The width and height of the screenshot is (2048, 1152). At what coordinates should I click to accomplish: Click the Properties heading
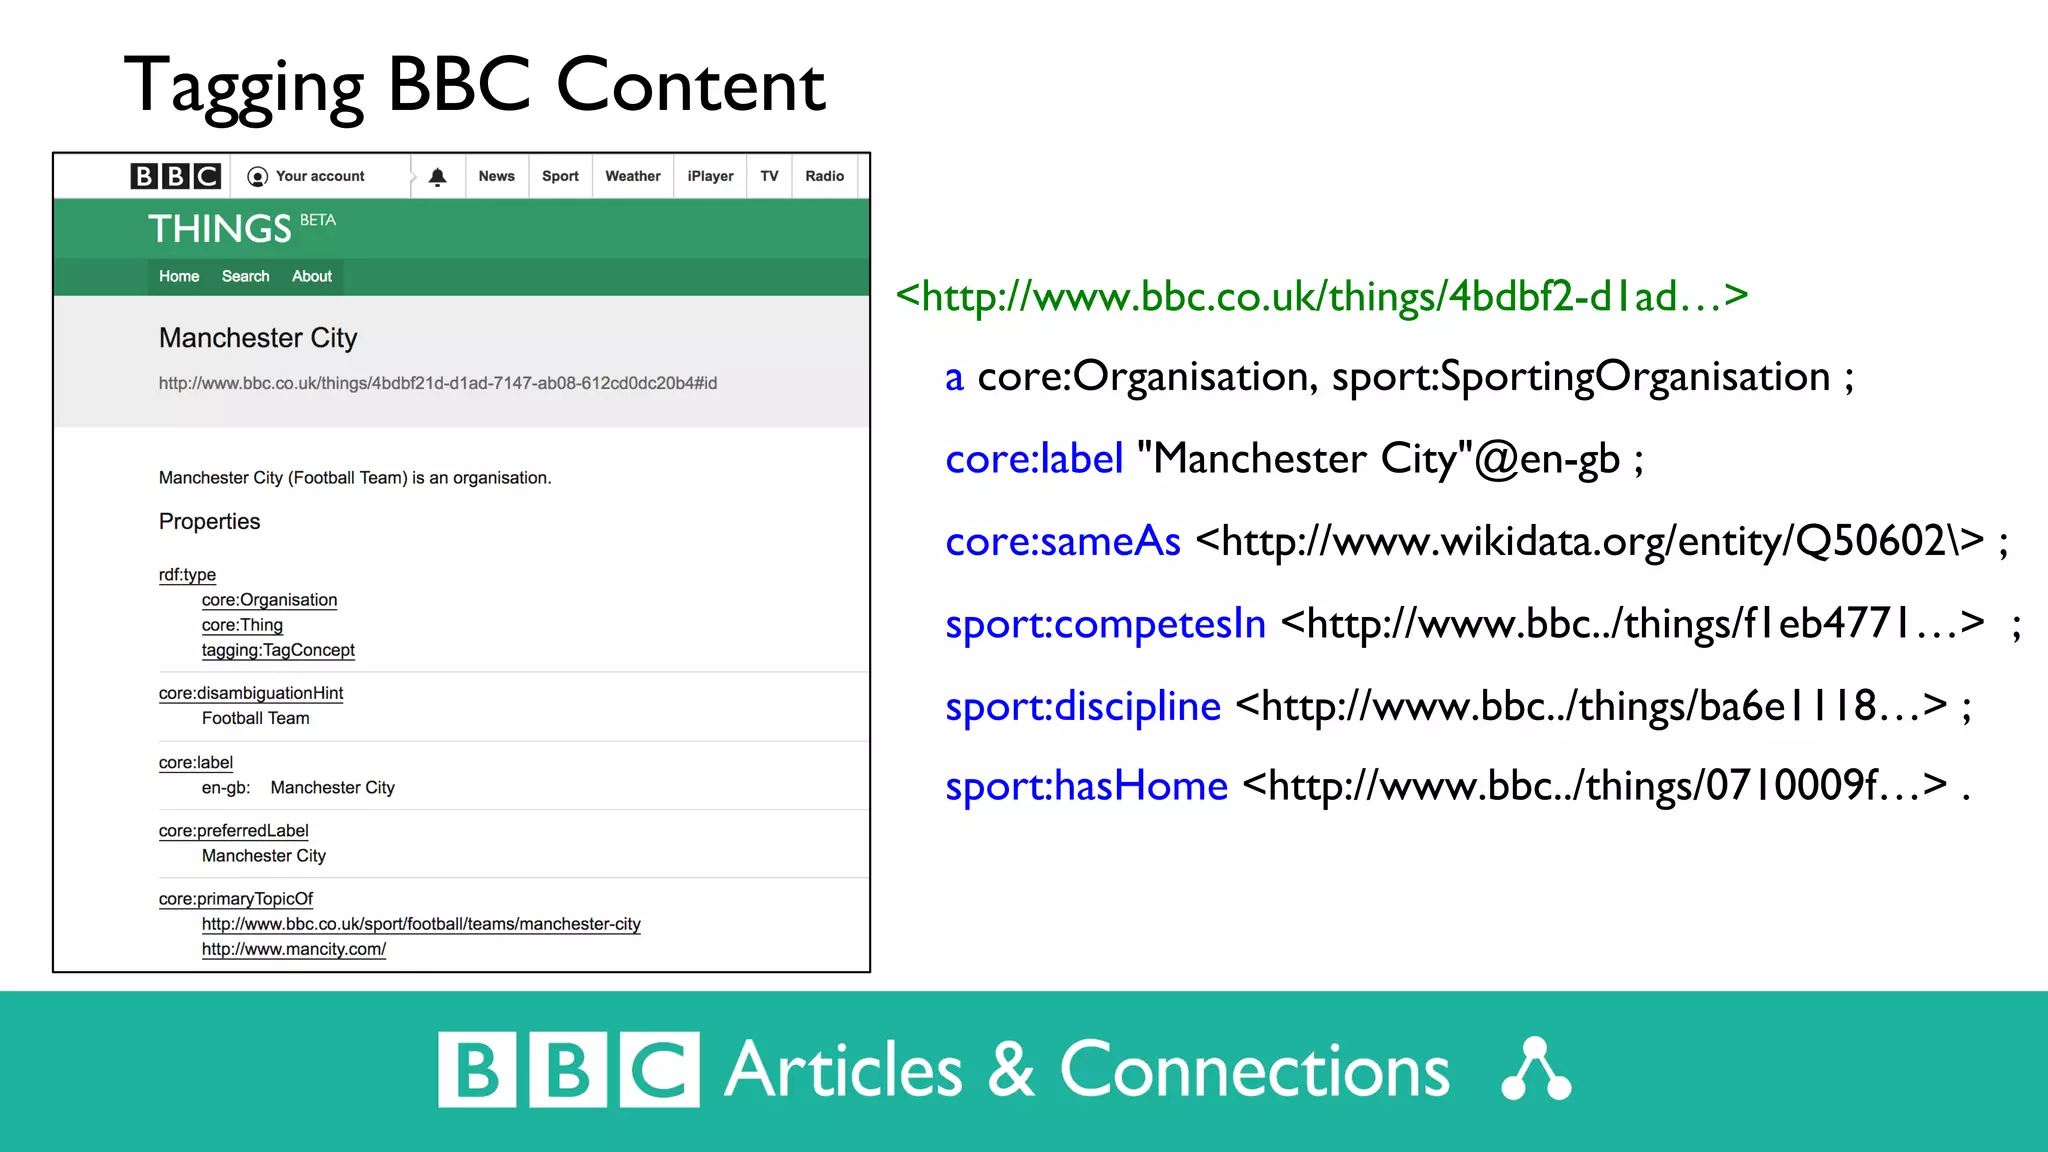coord(209,521)
